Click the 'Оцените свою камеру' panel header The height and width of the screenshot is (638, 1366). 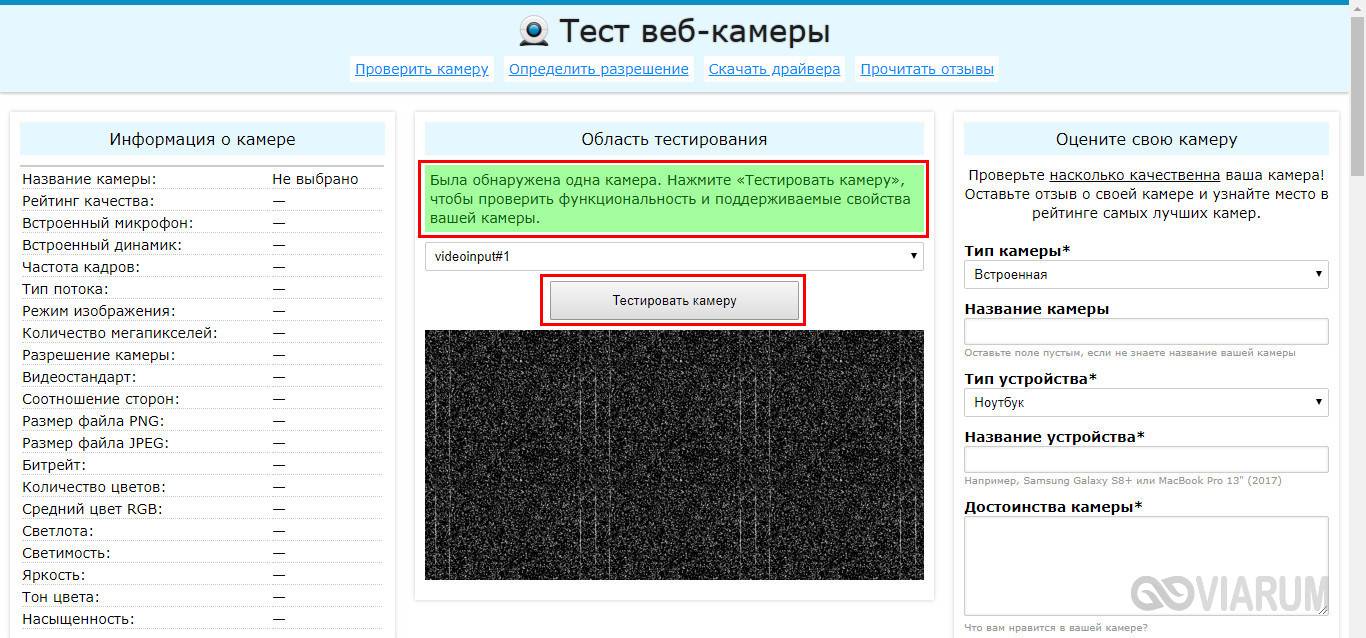pyautogui.click(x=1146, y=140)
